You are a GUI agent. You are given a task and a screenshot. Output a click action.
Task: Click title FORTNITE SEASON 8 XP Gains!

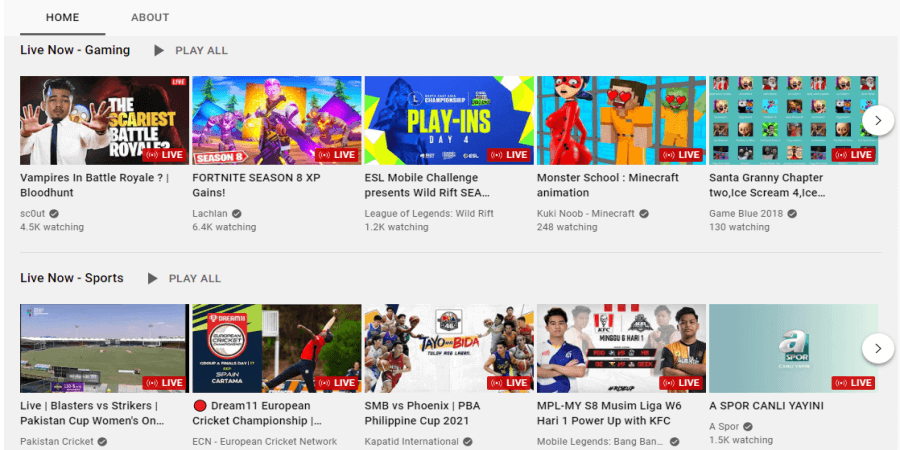(256, 185)
